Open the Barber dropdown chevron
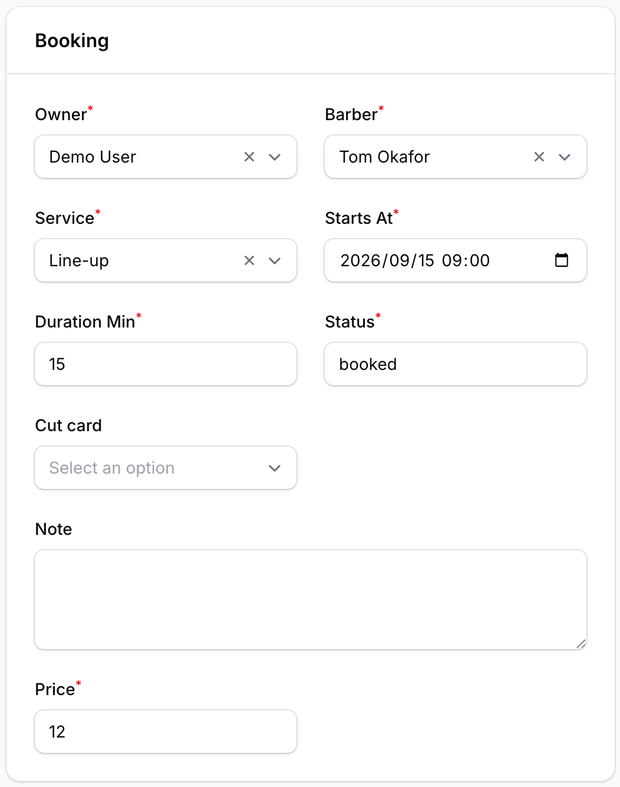Image resolution: width=620 pixels, height=787 pixels. [564, 157]
